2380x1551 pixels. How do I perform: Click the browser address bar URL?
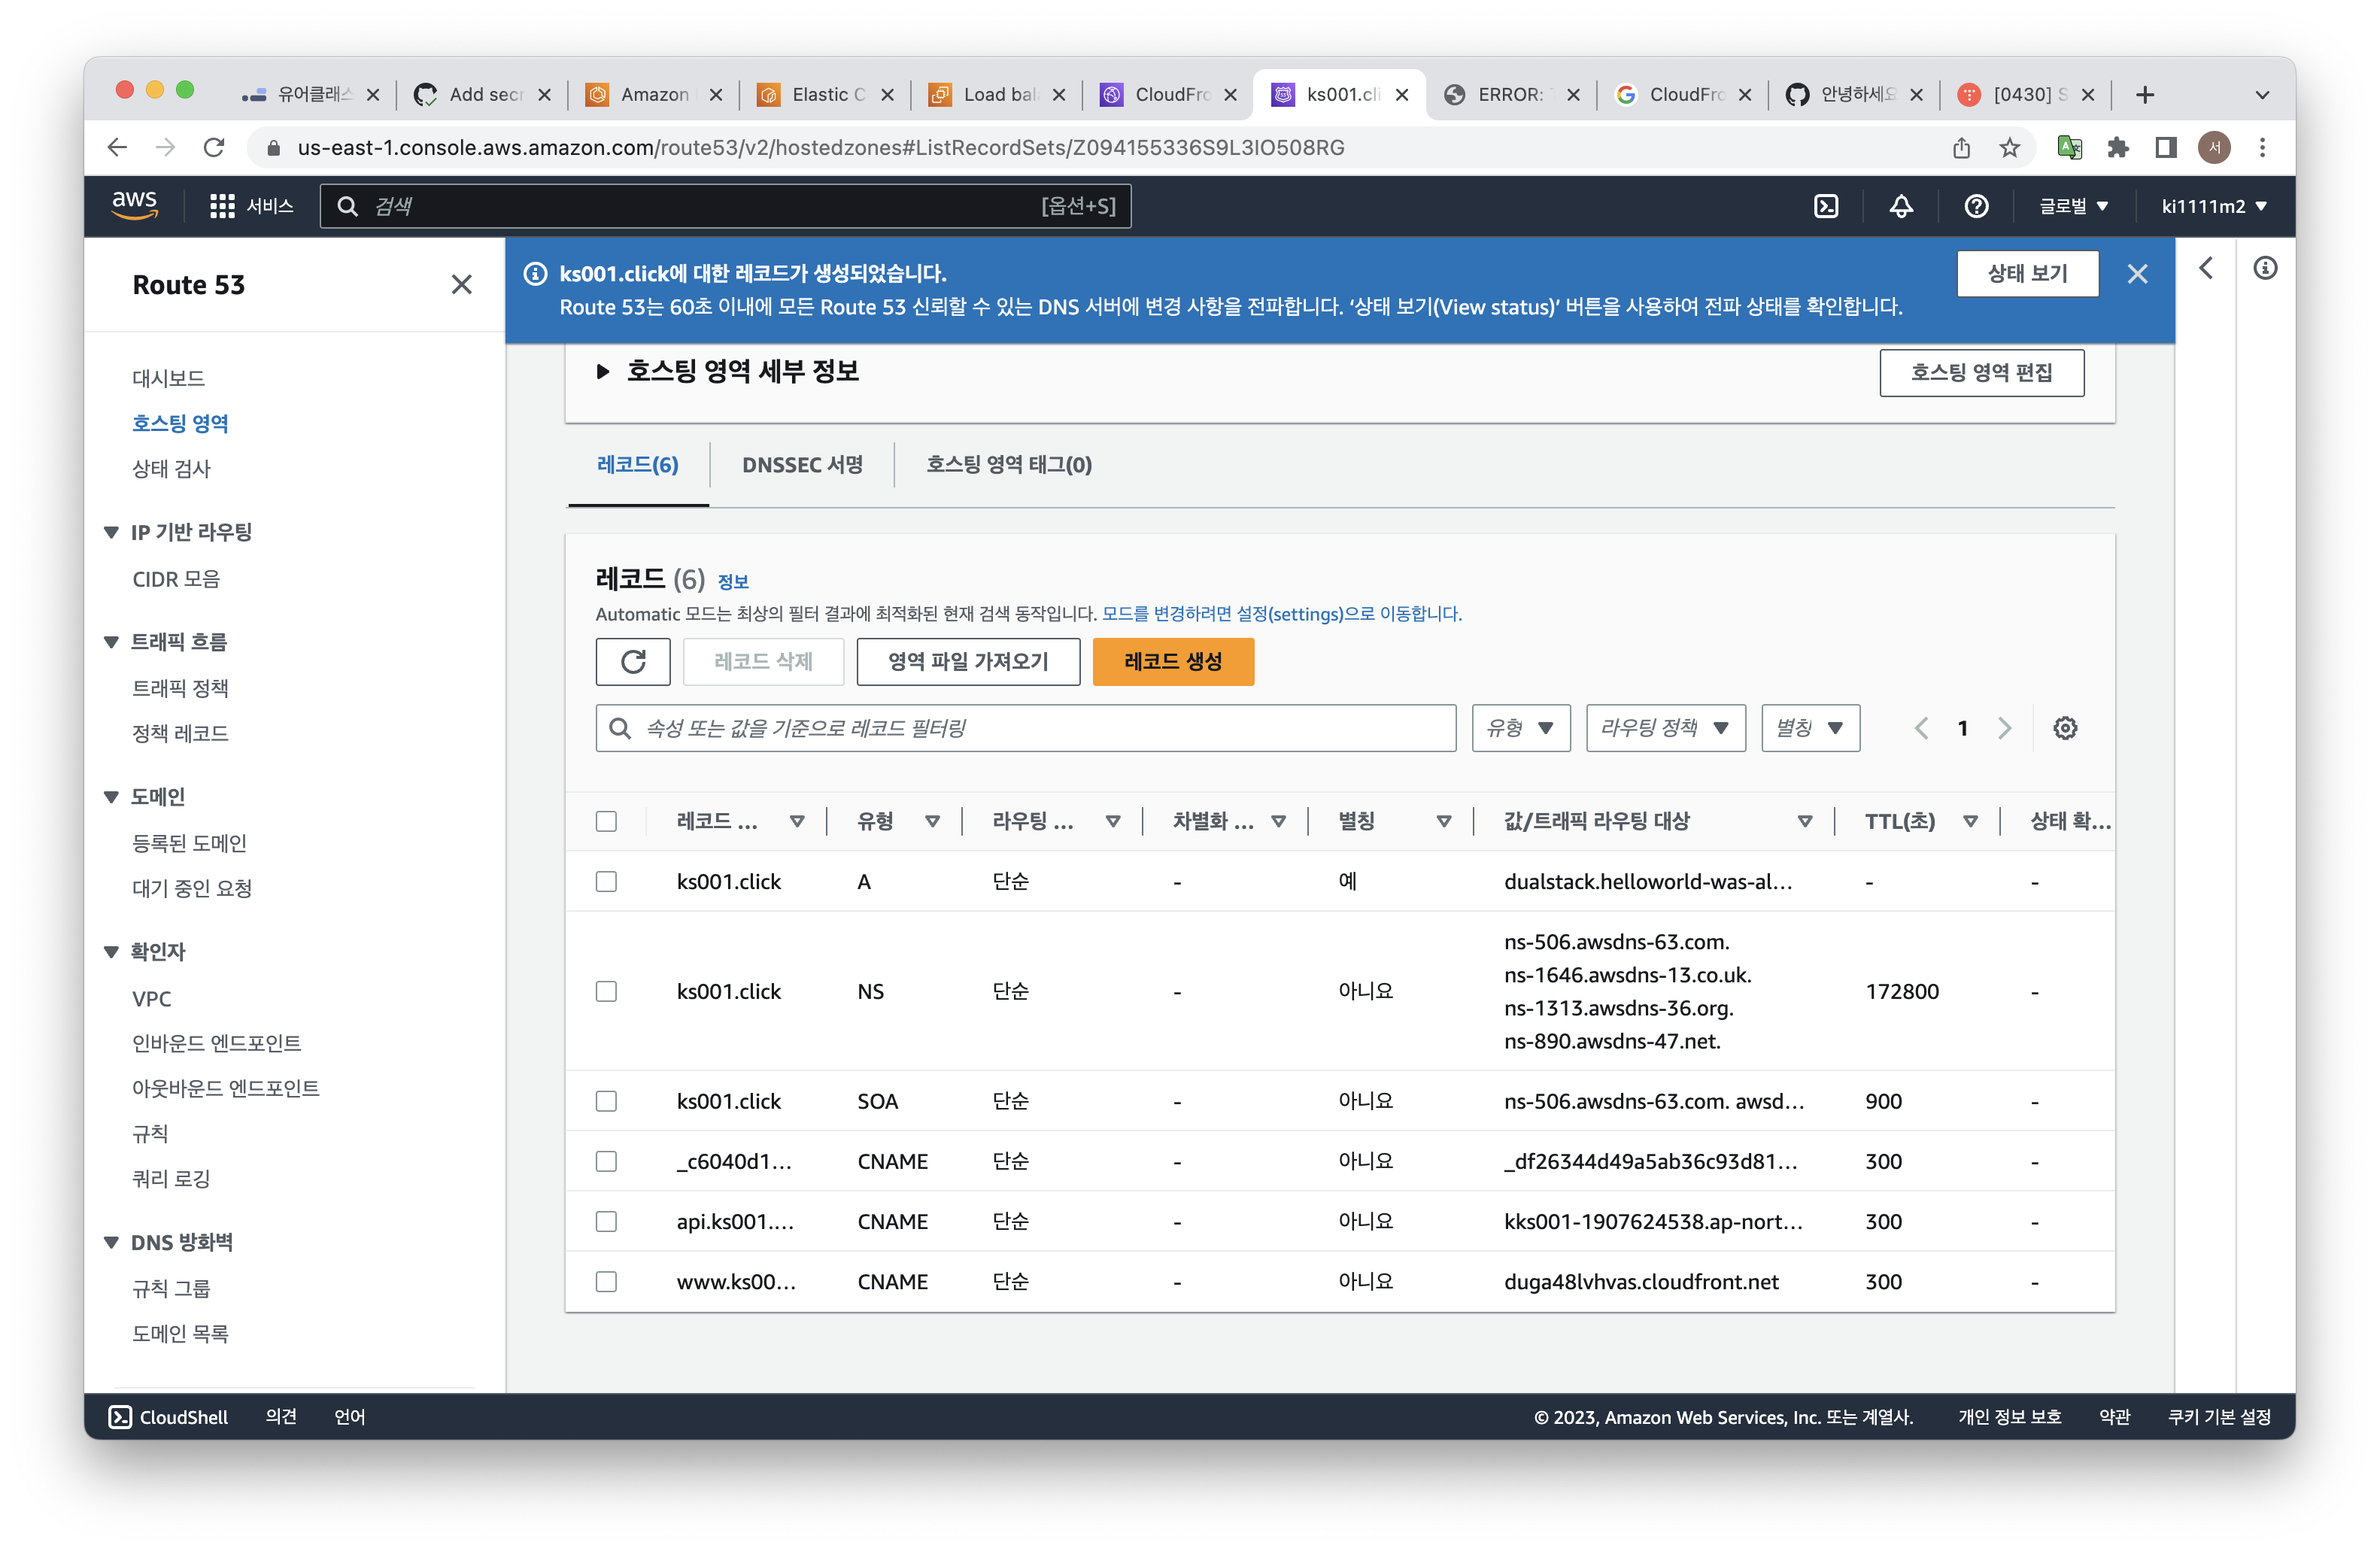pyautogui.click(x=820, y=148)
